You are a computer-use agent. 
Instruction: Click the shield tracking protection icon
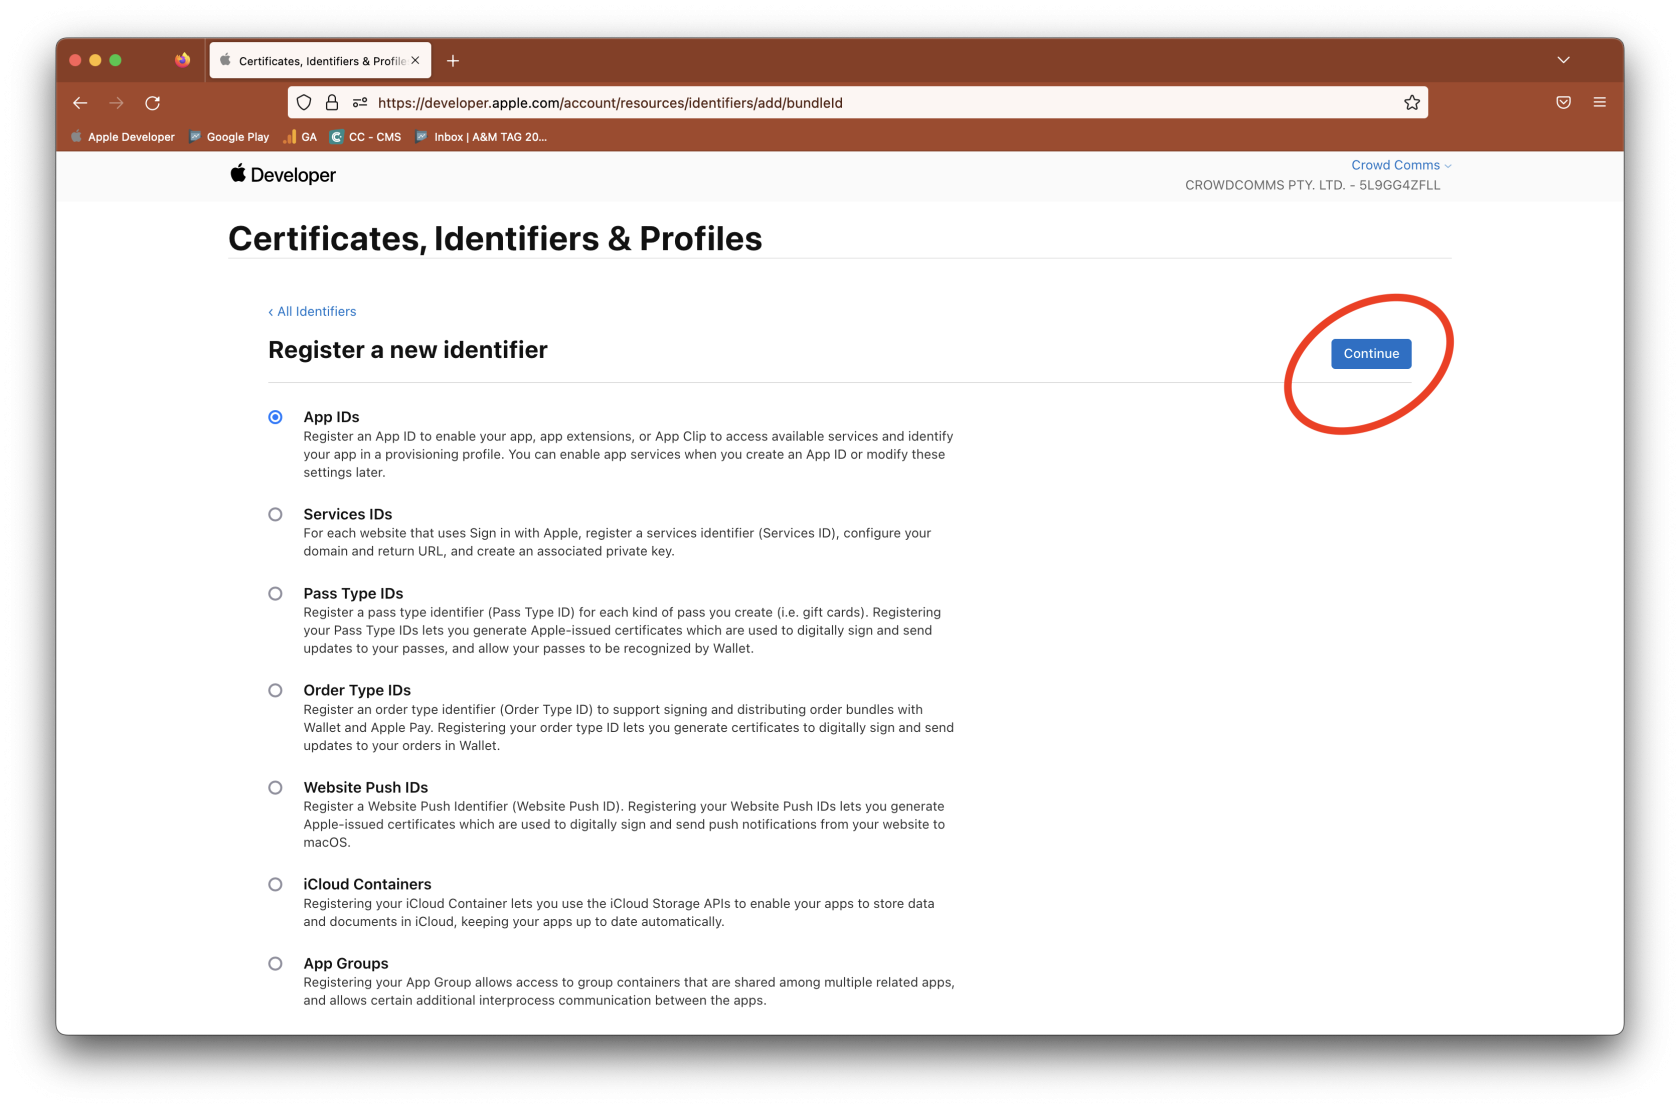tap(304, 103)
